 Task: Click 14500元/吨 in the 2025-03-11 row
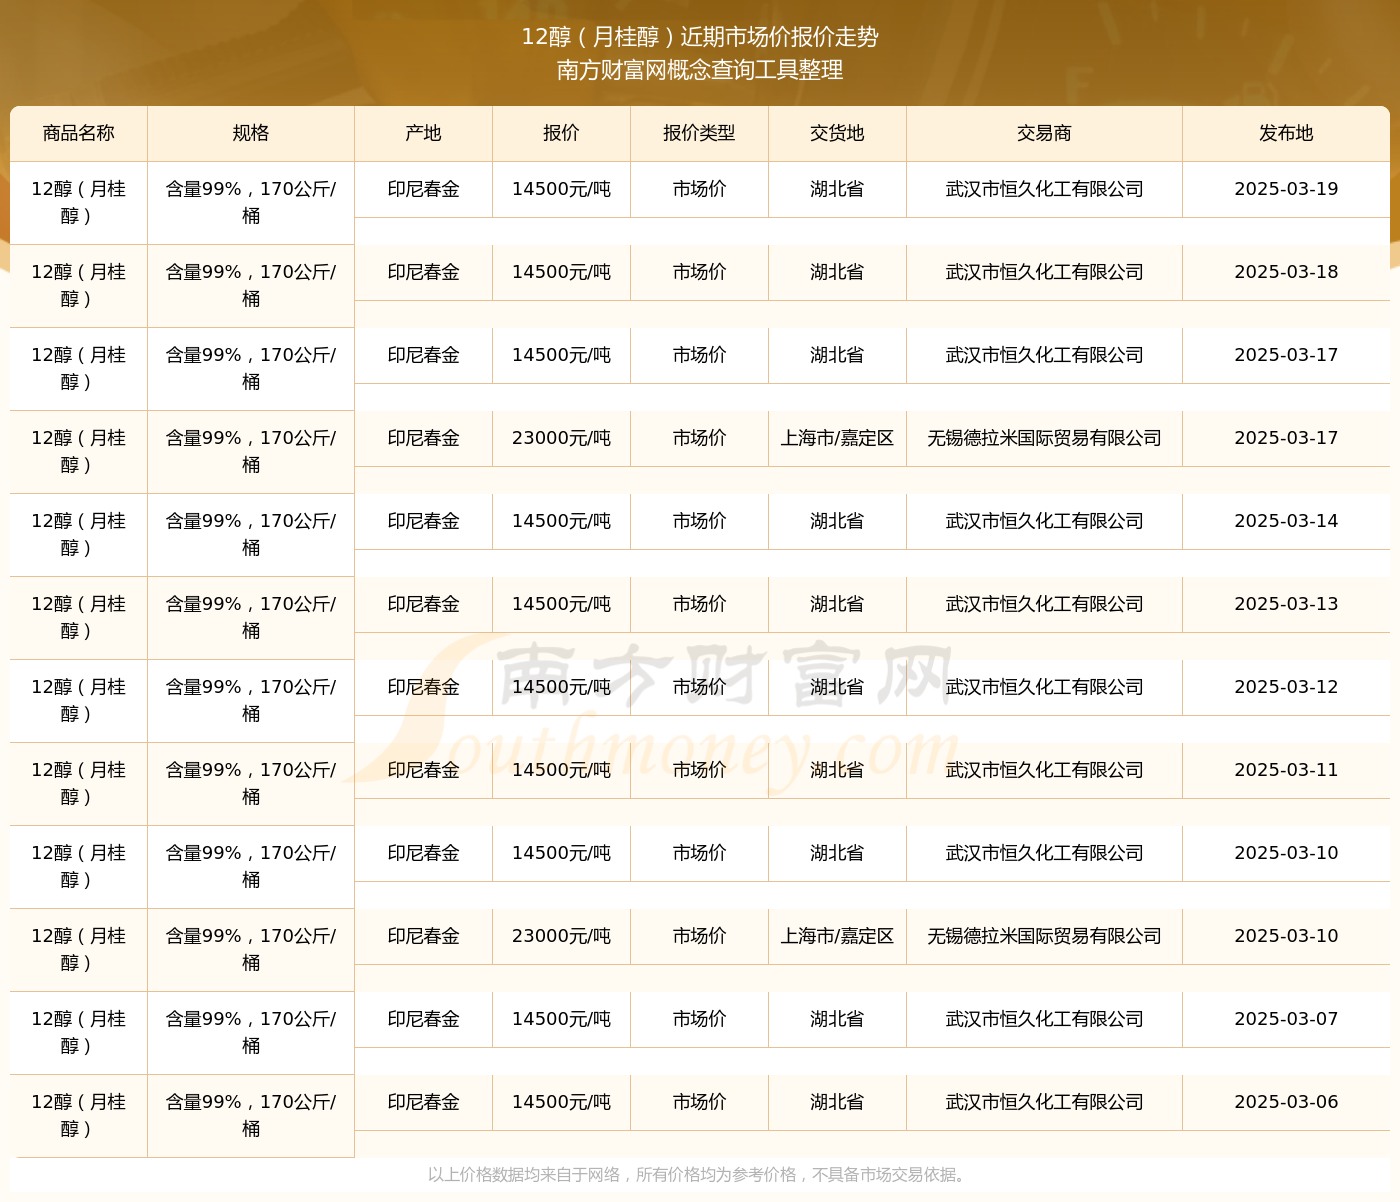point(561,770)
